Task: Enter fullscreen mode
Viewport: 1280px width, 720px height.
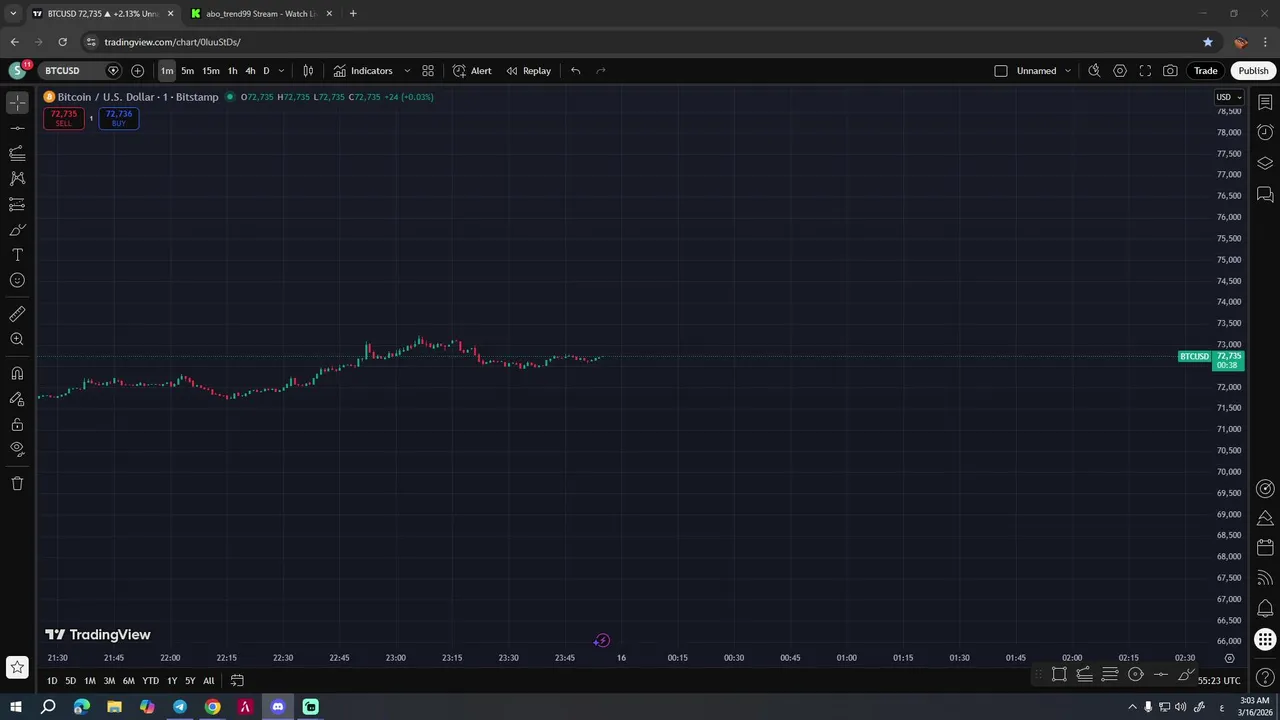Action: [1145, 71]
